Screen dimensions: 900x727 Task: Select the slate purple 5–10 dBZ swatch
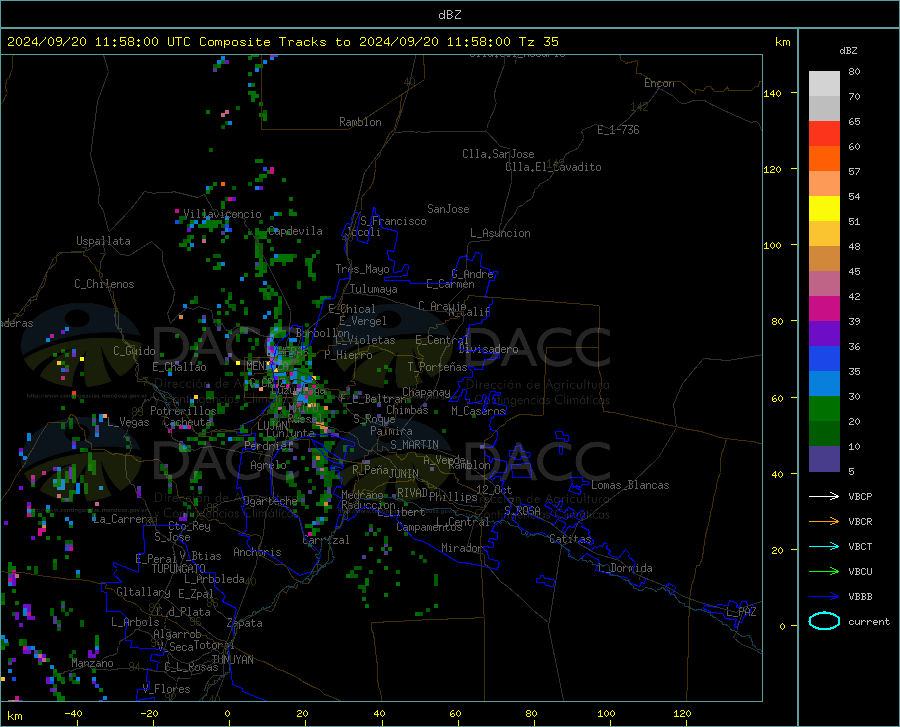point(824,459)
